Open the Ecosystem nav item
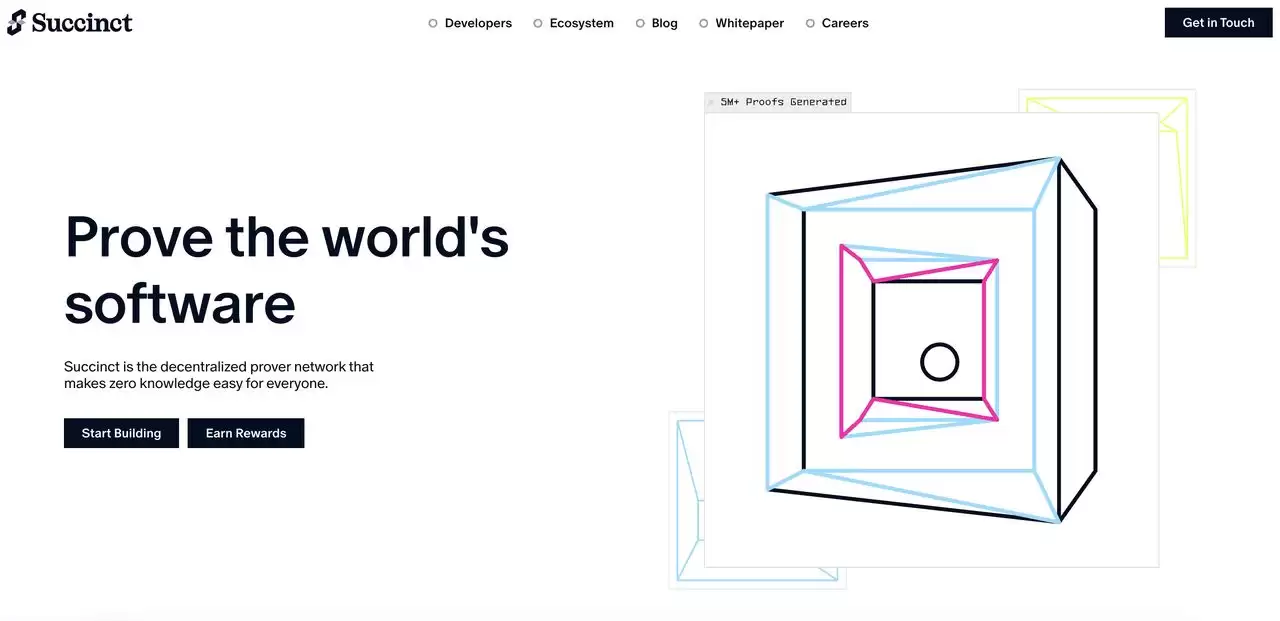1280x621 pixels. [x=581, y=23]
